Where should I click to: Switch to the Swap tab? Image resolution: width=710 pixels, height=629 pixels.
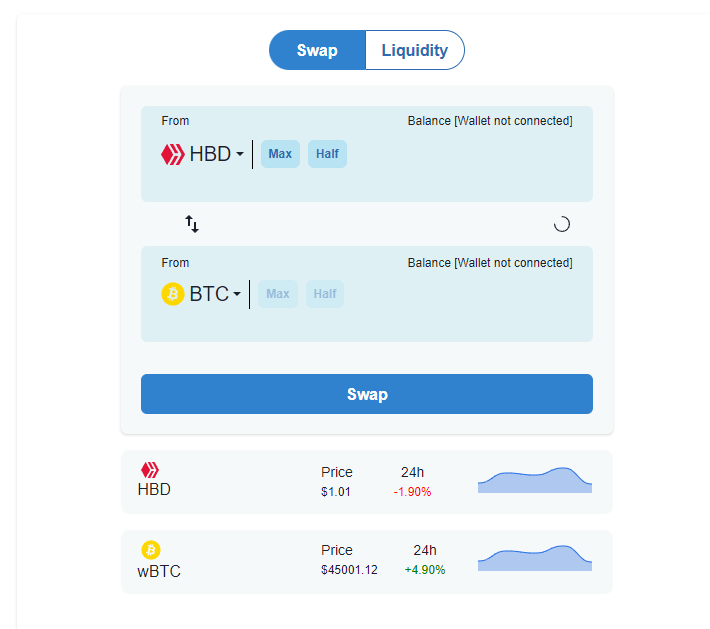317,50
